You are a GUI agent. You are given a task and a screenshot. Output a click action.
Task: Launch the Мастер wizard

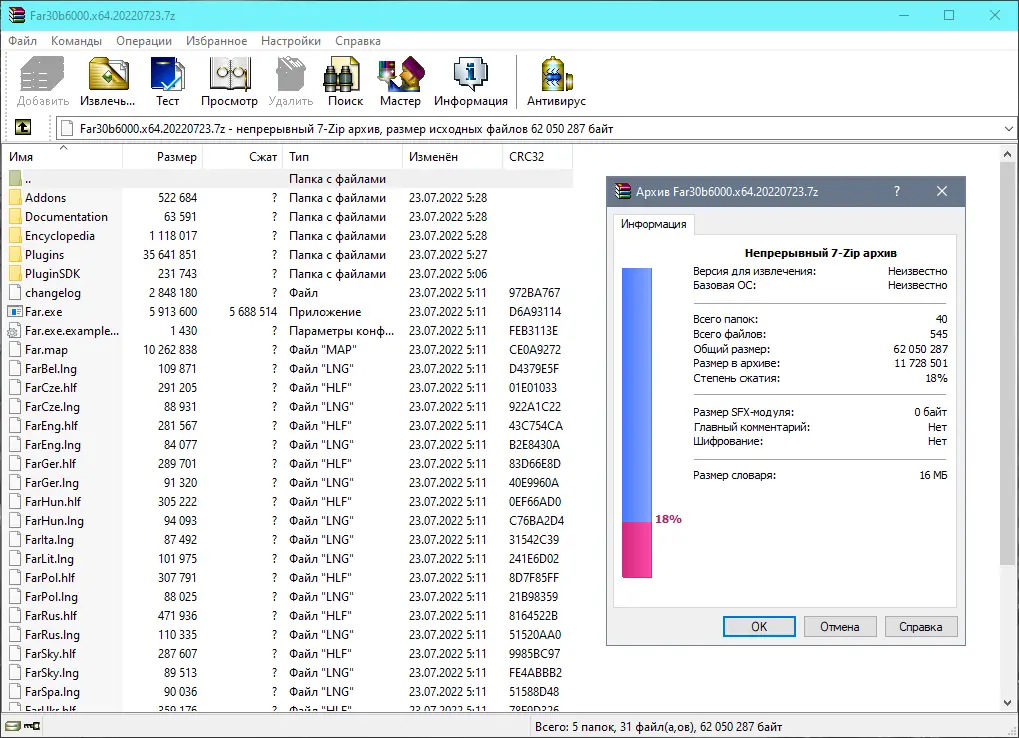(400, 81)
